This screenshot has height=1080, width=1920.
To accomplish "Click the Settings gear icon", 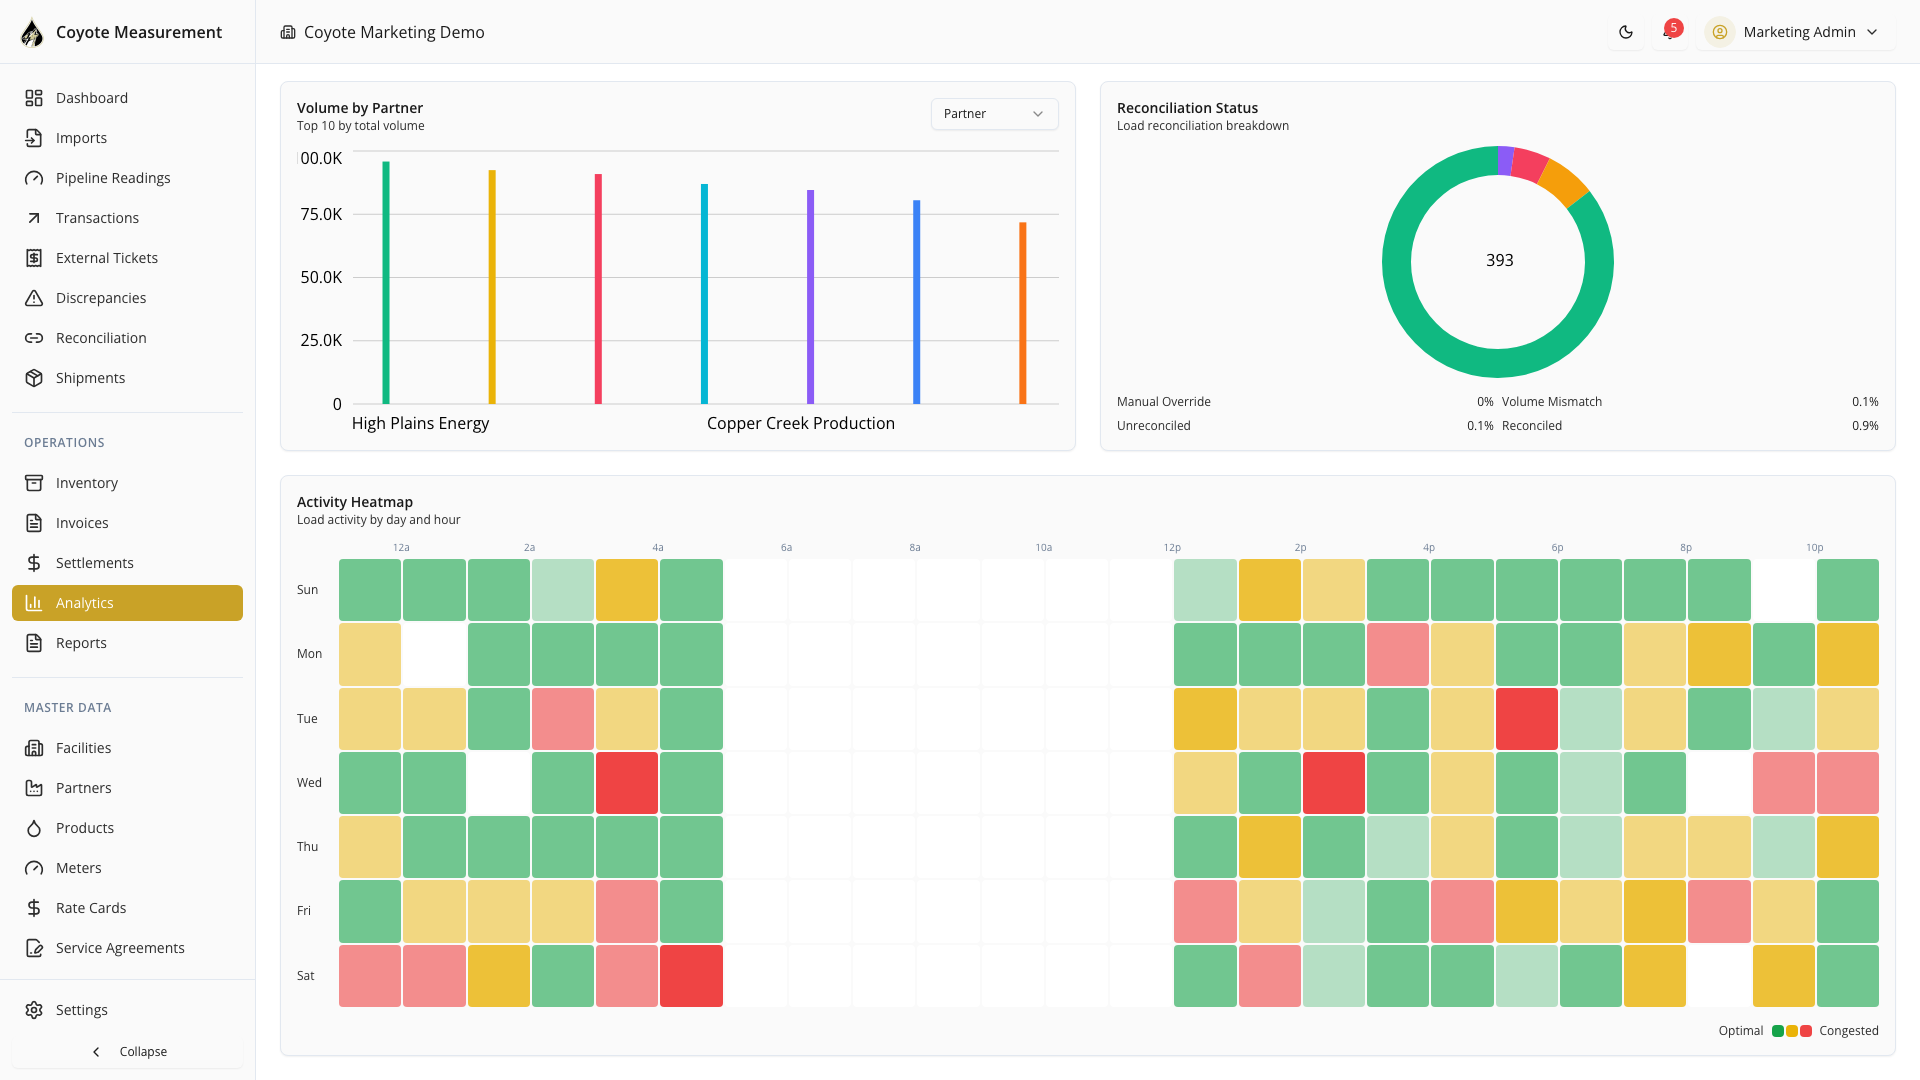I will pos(34,1010).
